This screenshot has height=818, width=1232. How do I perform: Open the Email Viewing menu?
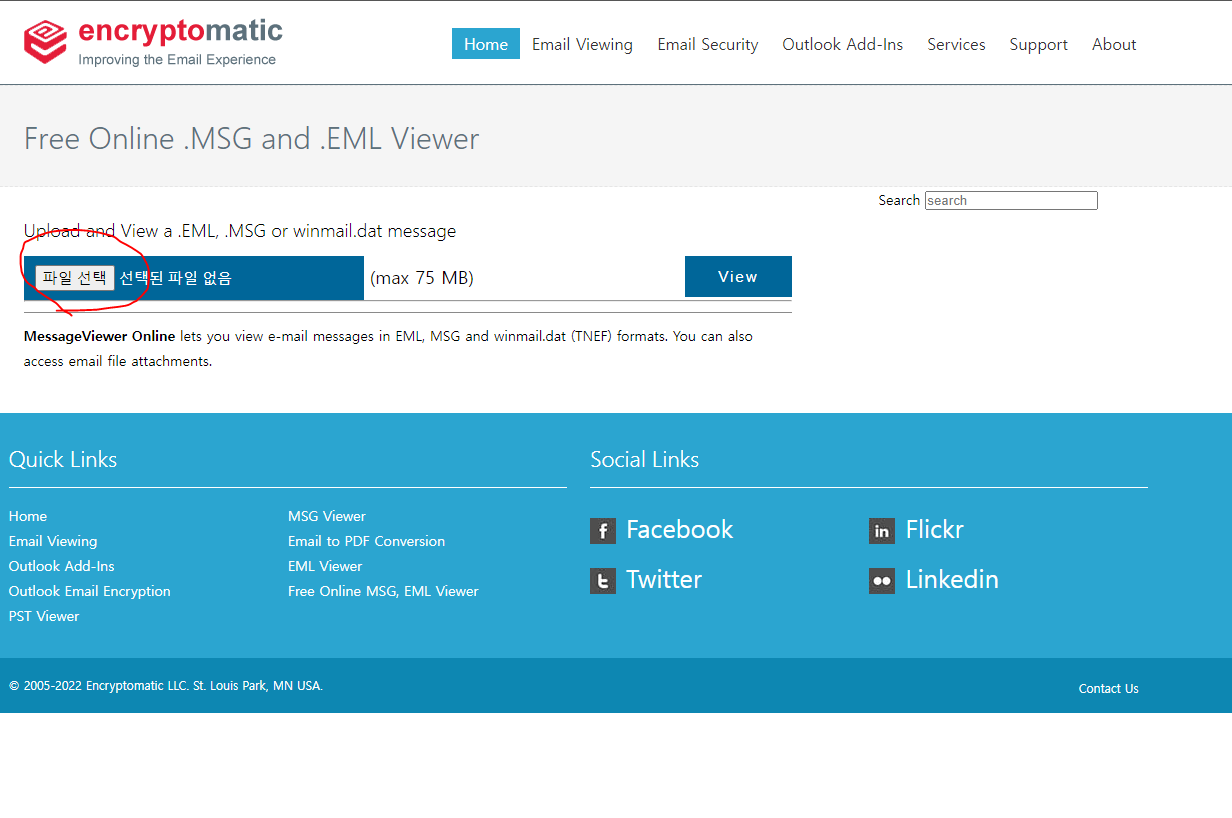click(582, 44)
